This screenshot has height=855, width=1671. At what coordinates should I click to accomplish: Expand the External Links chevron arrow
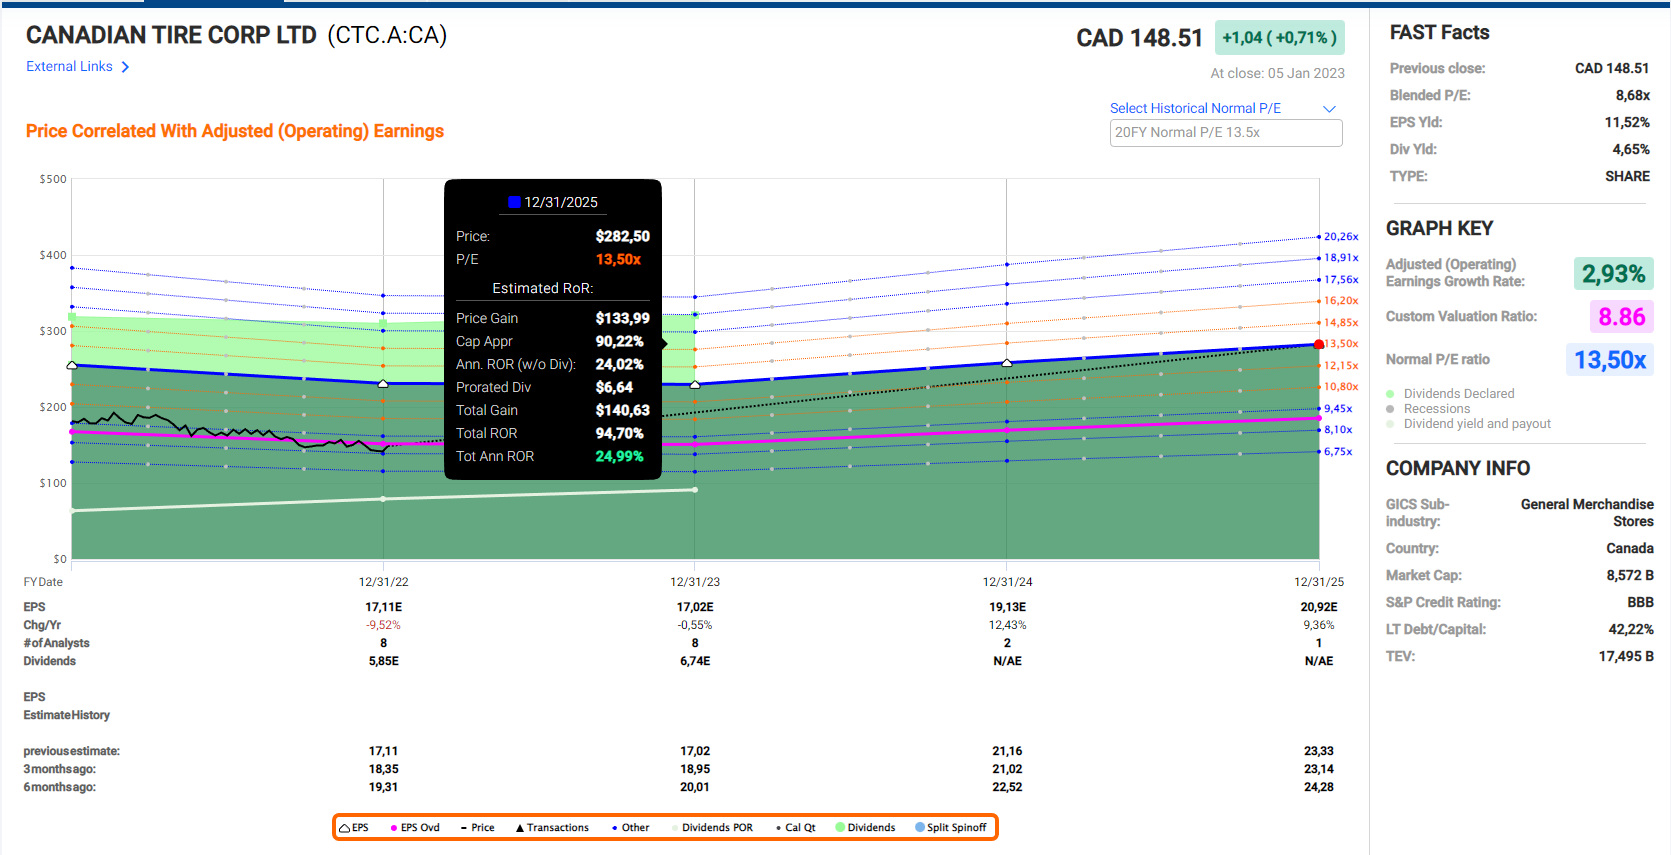point(125,67)
